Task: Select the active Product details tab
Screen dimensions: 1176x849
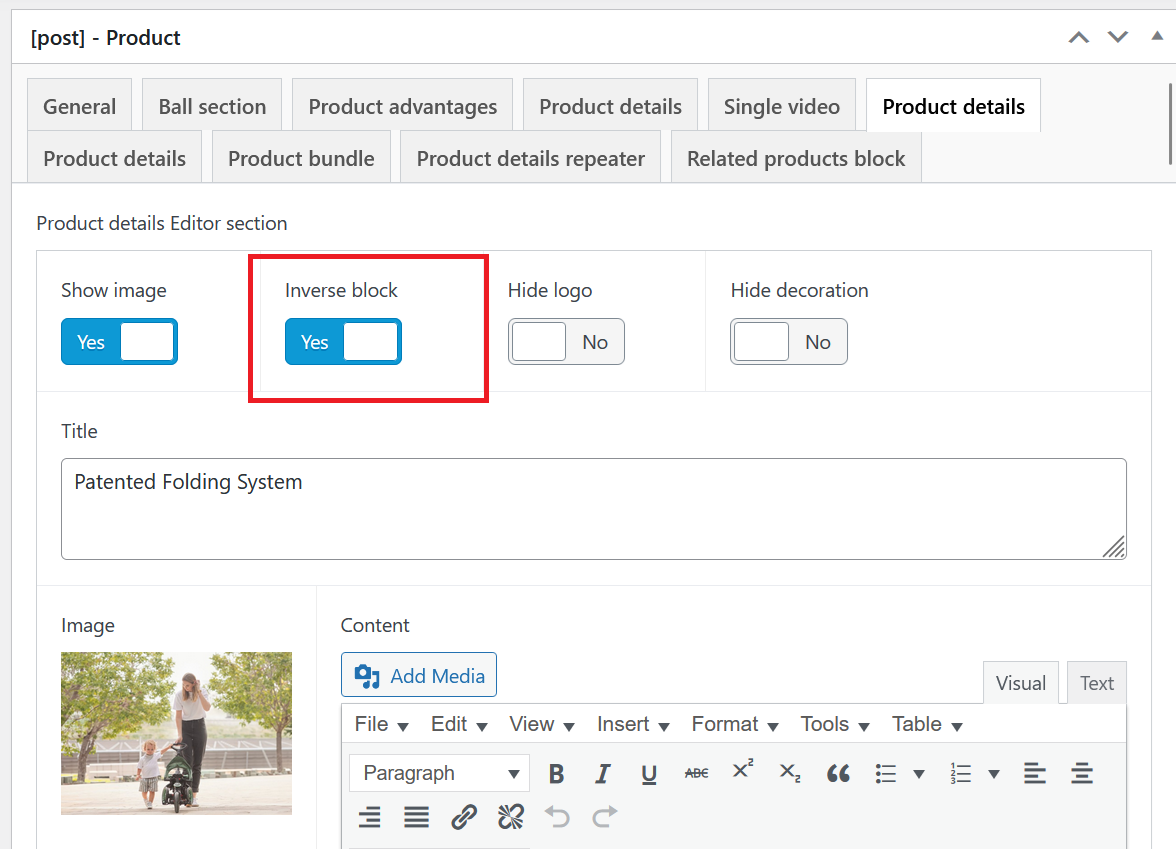Action: (953, 106)
